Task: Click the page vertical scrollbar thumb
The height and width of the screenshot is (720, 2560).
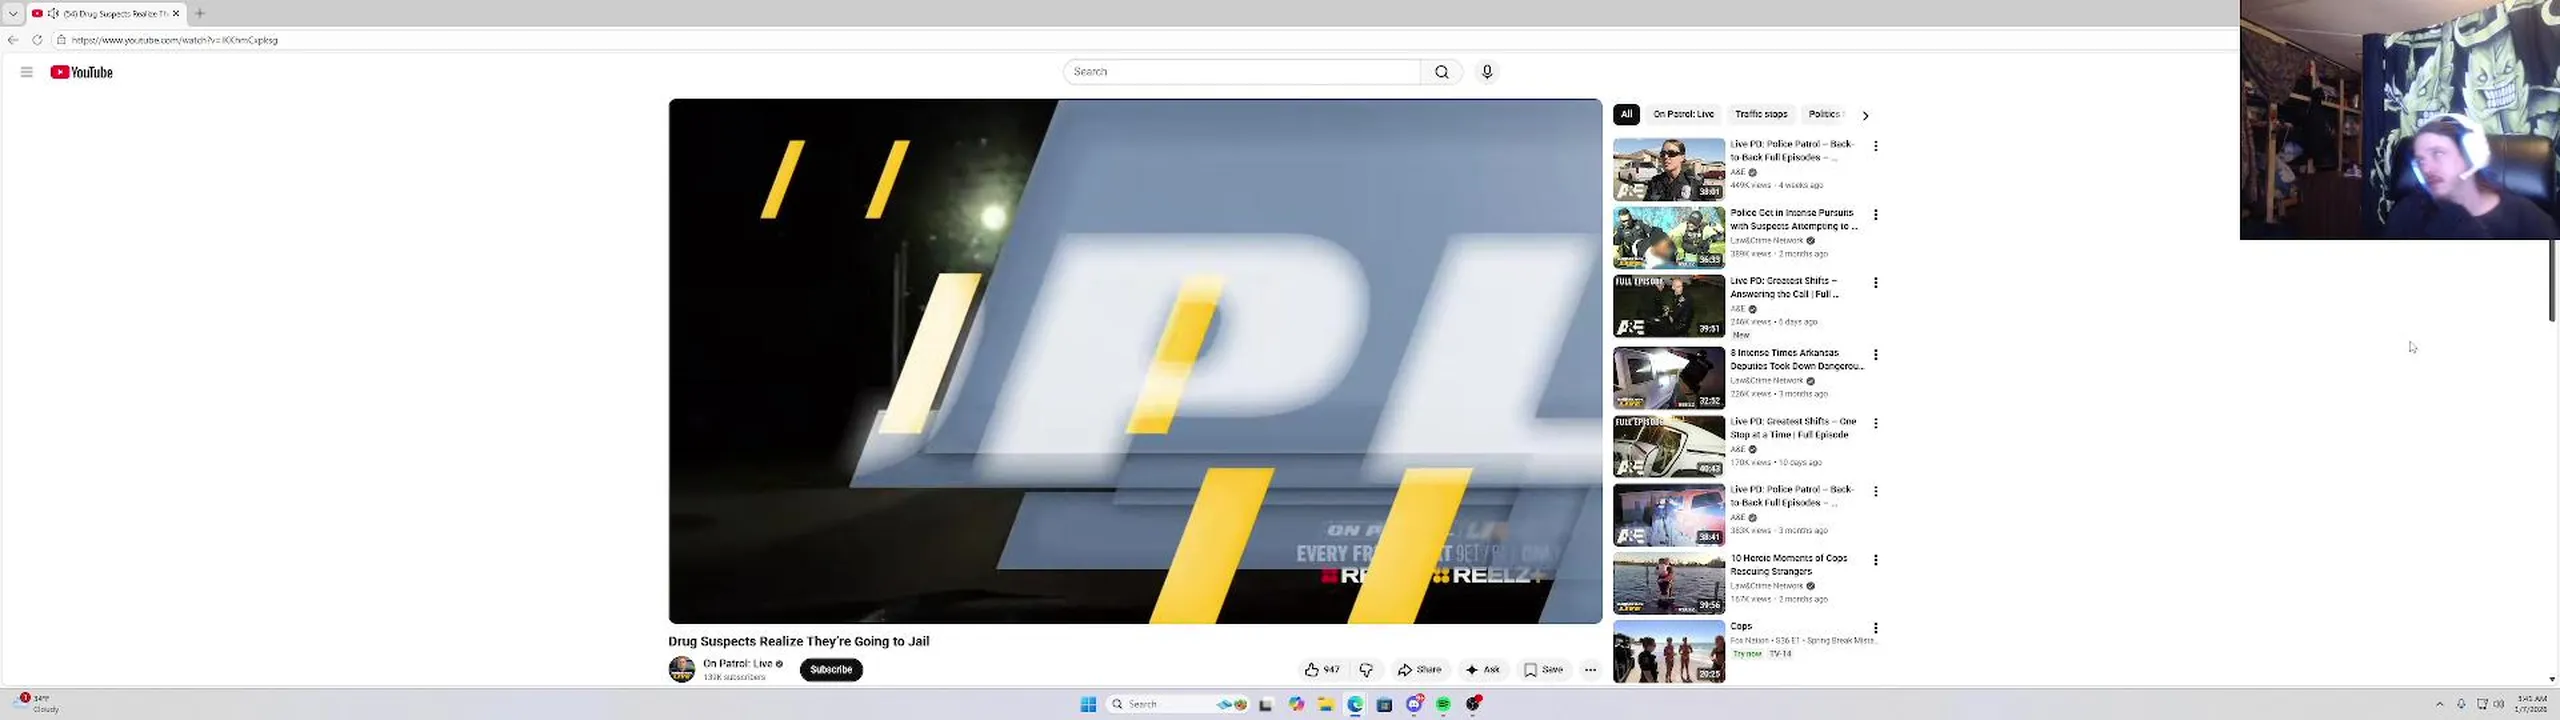Action: [x=2552, y=280]
